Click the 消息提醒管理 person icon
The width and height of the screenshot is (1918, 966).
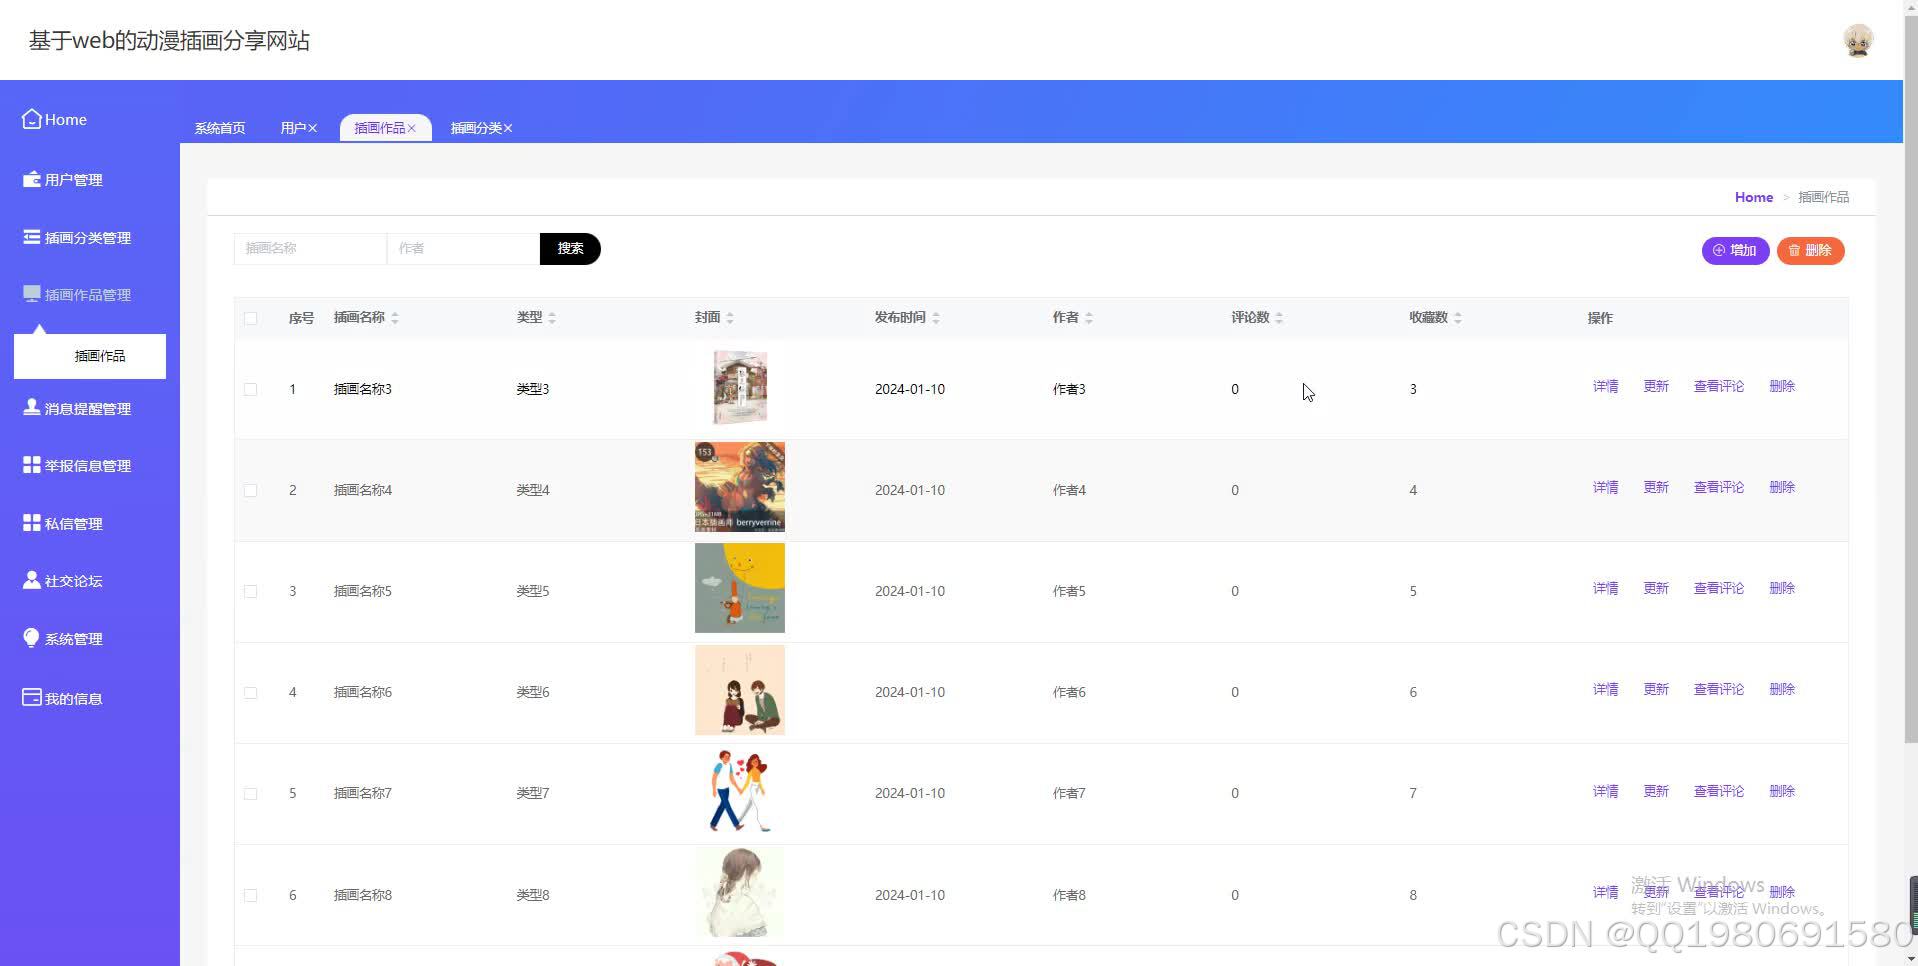coord(32,407)
